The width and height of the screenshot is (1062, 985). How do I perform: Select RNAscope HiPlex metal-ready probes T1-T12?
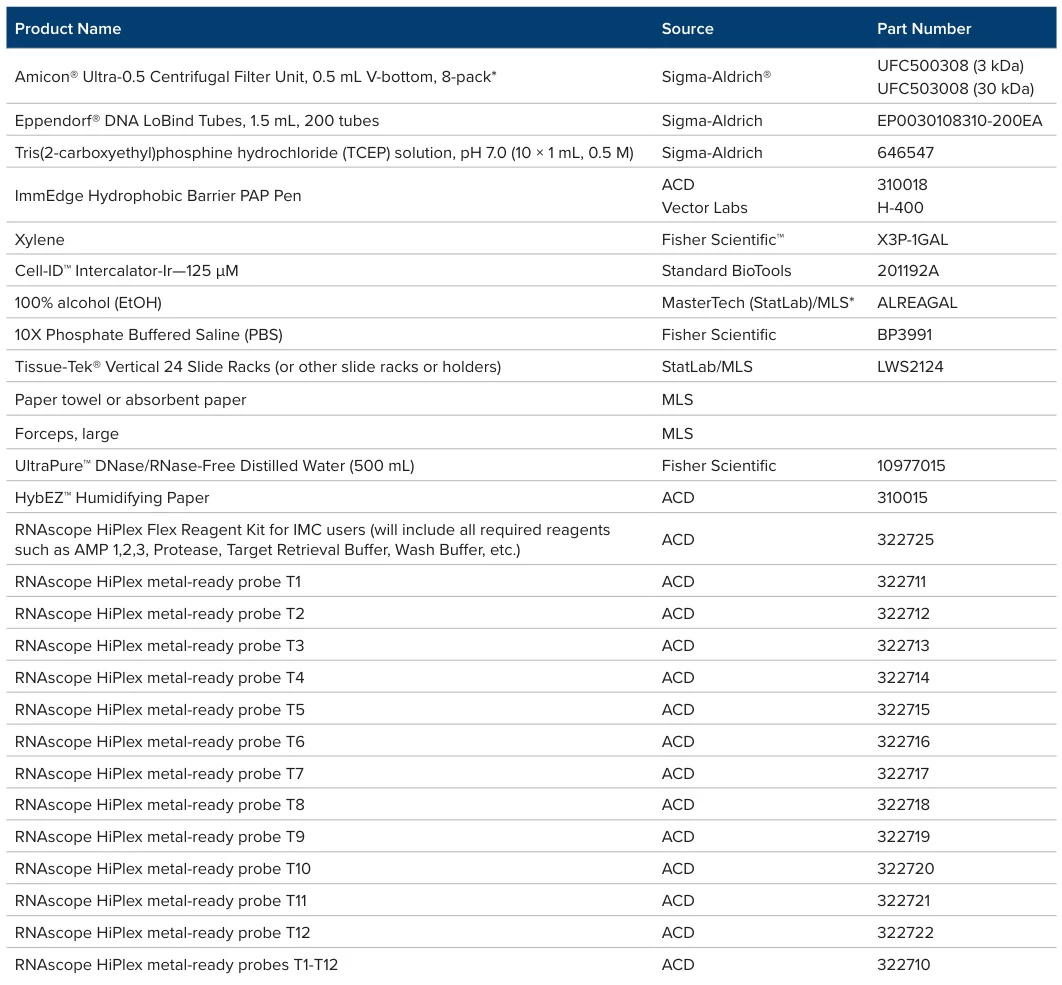pyautogui.click(x=176, y=965)
